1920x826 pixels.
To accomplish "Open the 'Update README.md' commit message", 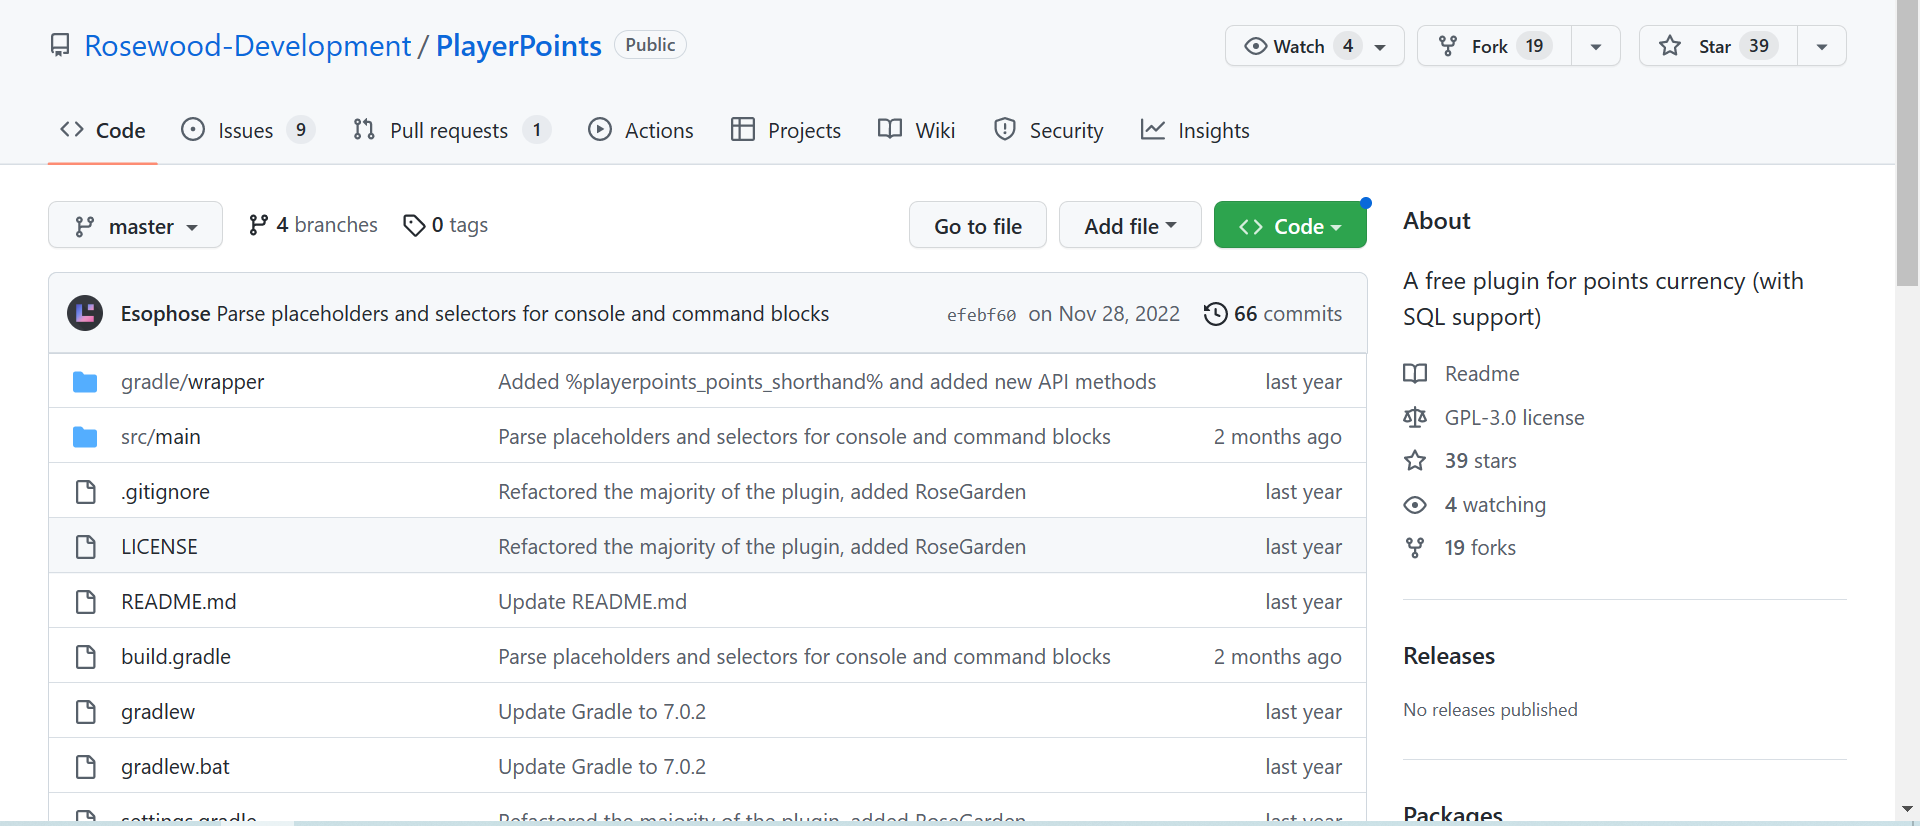I will point(592,602).
